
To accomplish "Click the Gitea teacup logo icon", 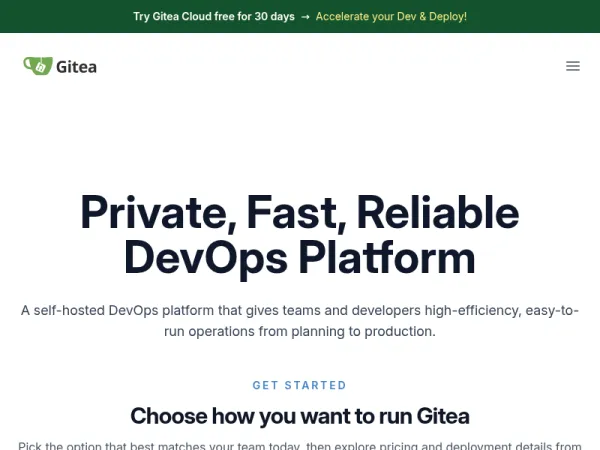I will [38, 66].
